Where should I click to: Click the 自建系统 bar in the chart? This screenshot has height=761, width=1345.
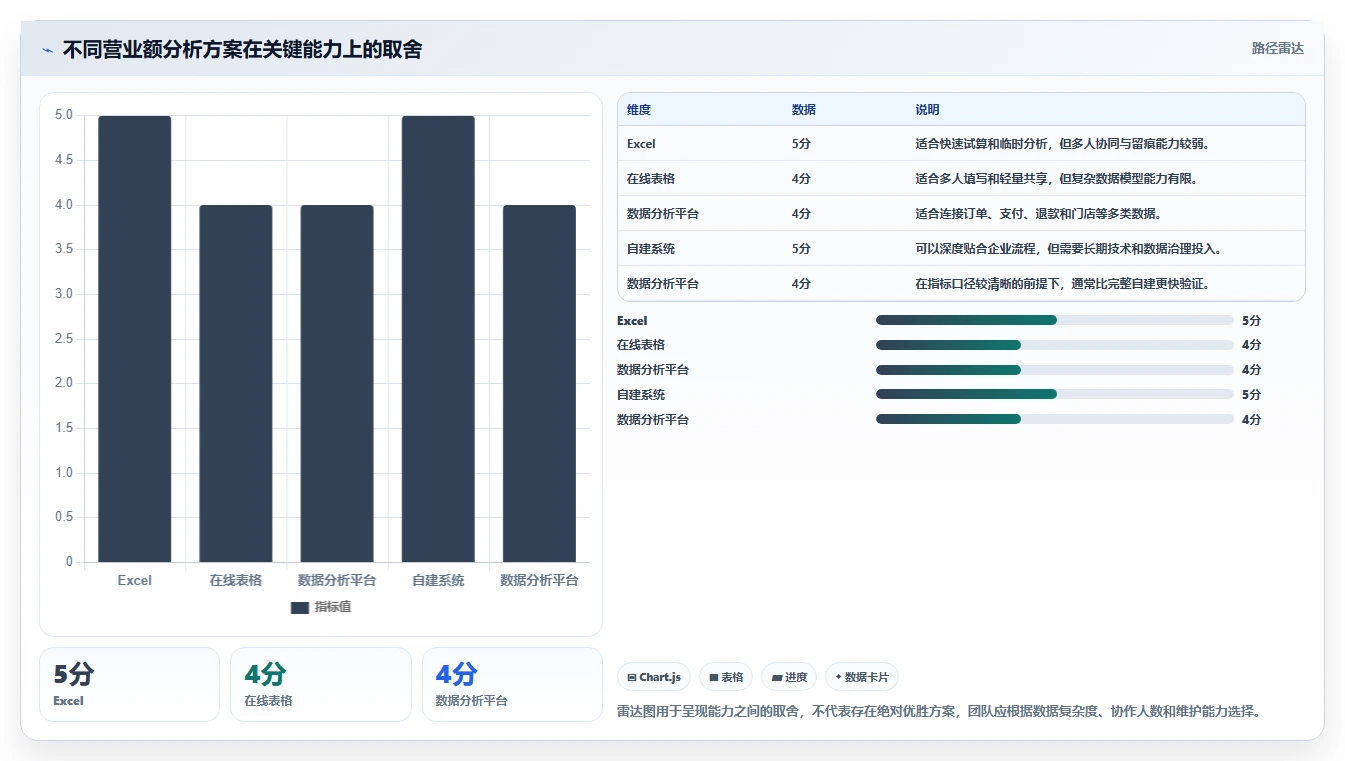[x=438, y=338]
